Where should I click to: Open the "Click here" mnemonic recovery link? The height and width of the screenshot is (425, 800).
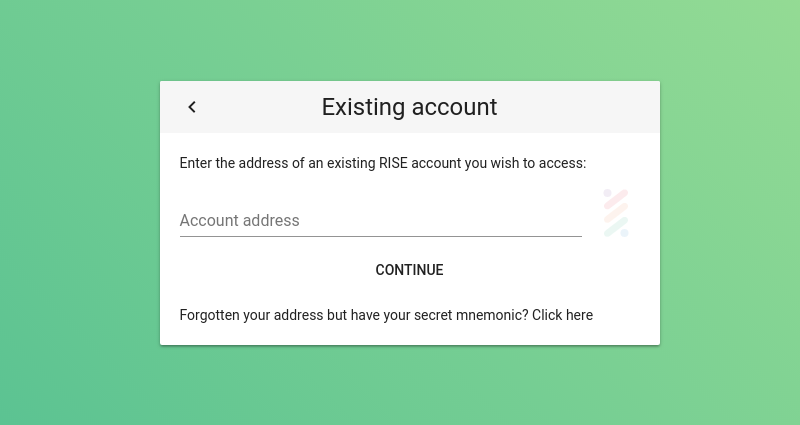coord(562,315)
